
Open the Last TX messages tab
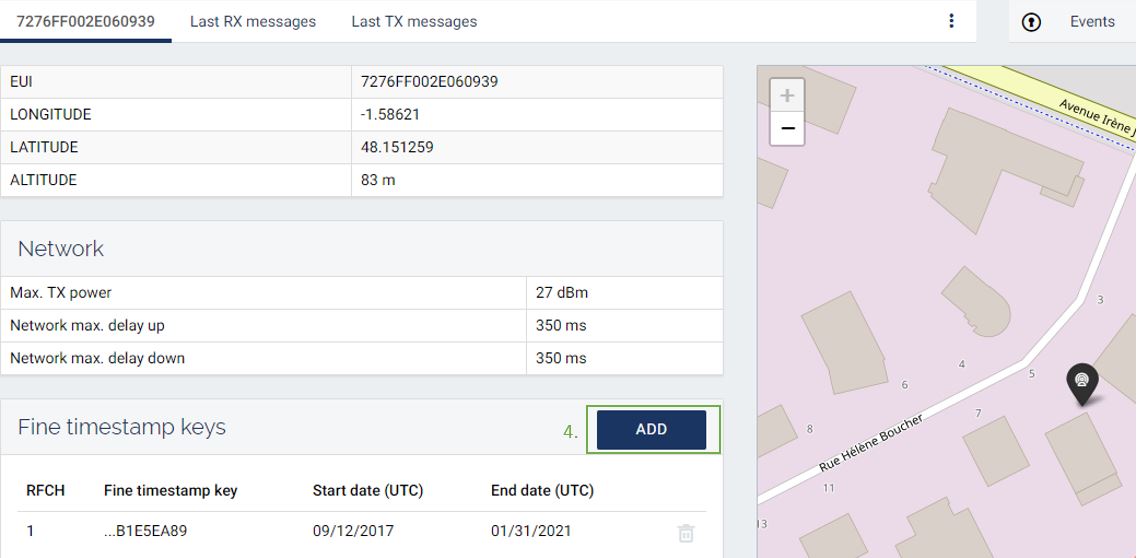(x=414, y=21)
